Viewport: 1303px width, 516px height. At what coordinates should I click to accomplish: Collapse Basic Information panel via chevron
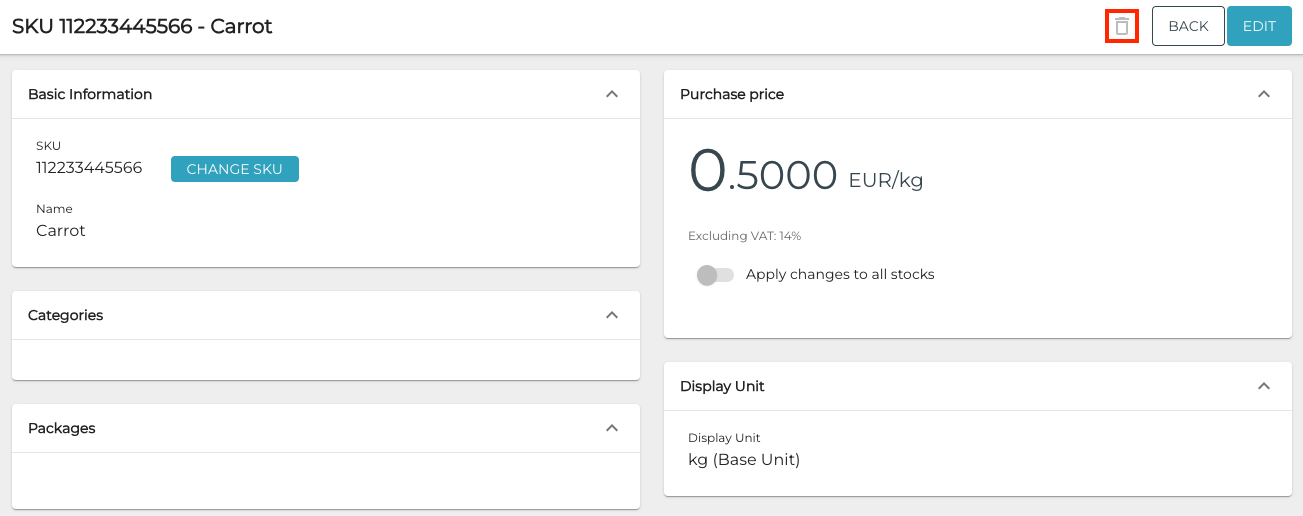[x=612, y=94]
